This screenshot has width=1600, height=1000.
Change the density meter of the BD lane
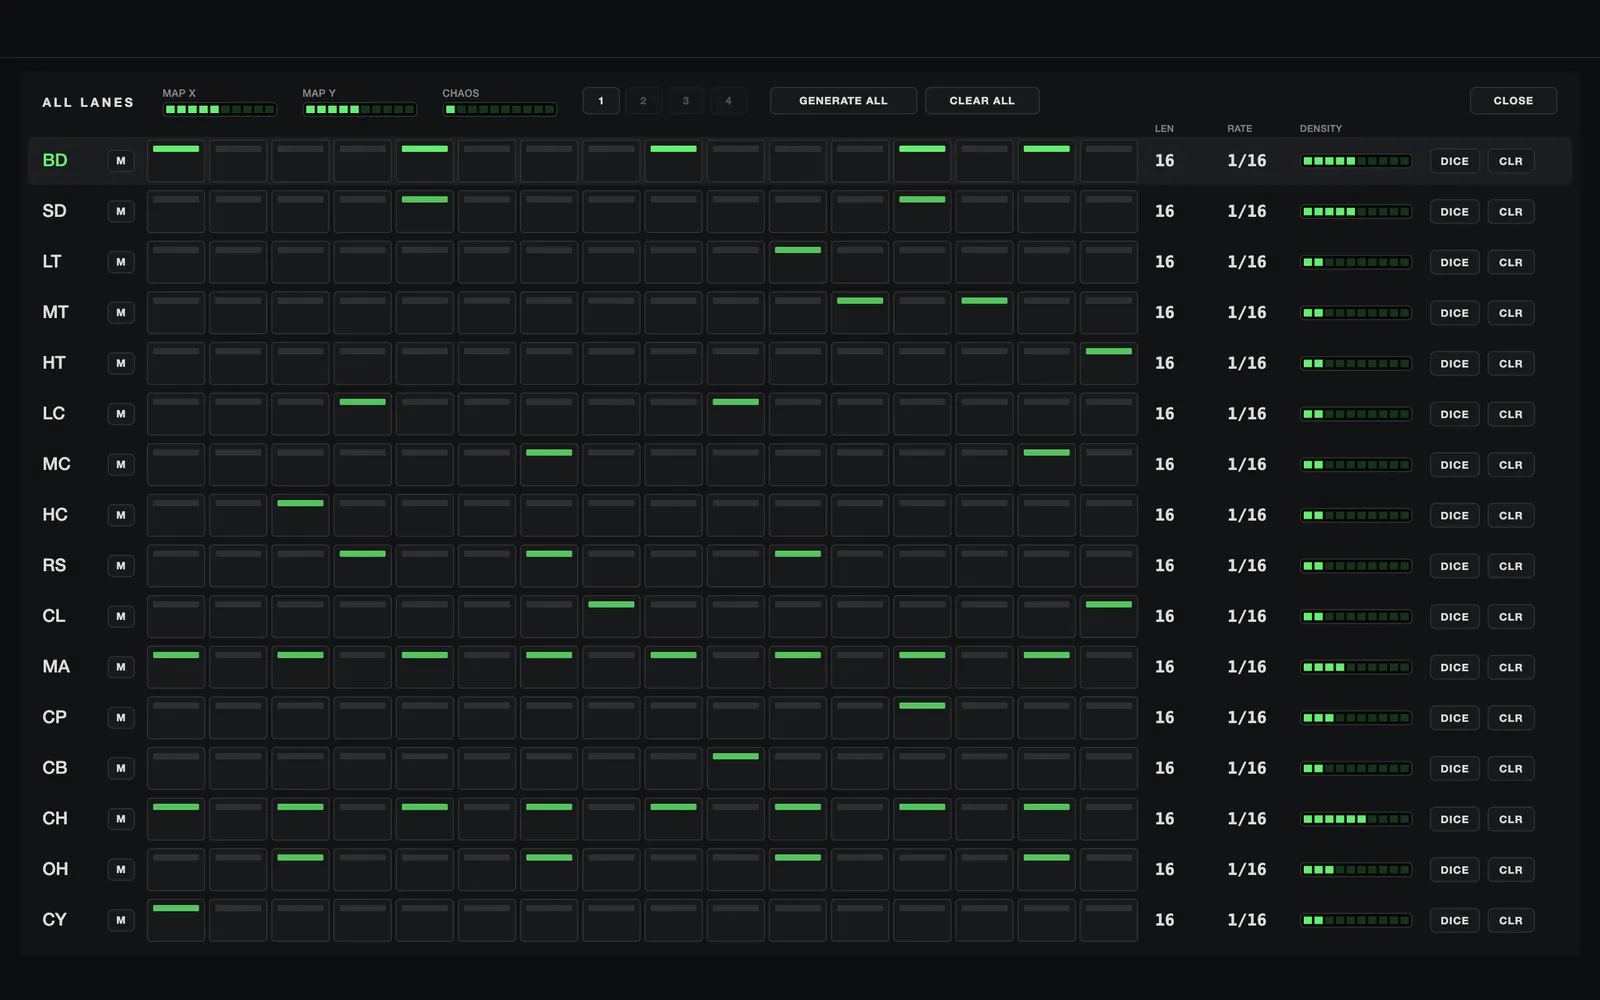click(1356, 161)
